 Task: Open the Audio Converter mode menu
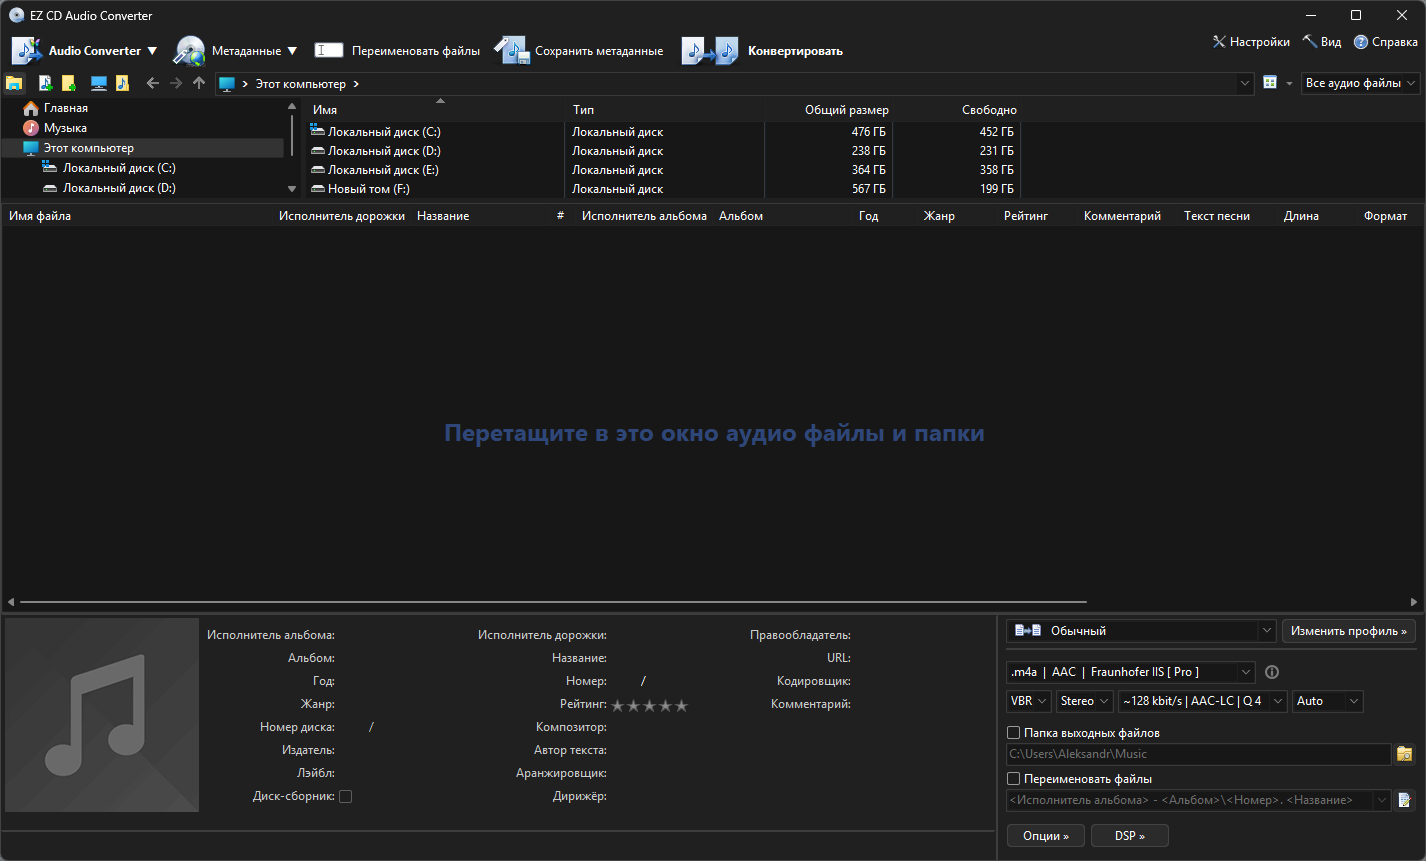(x=84, y=50)
